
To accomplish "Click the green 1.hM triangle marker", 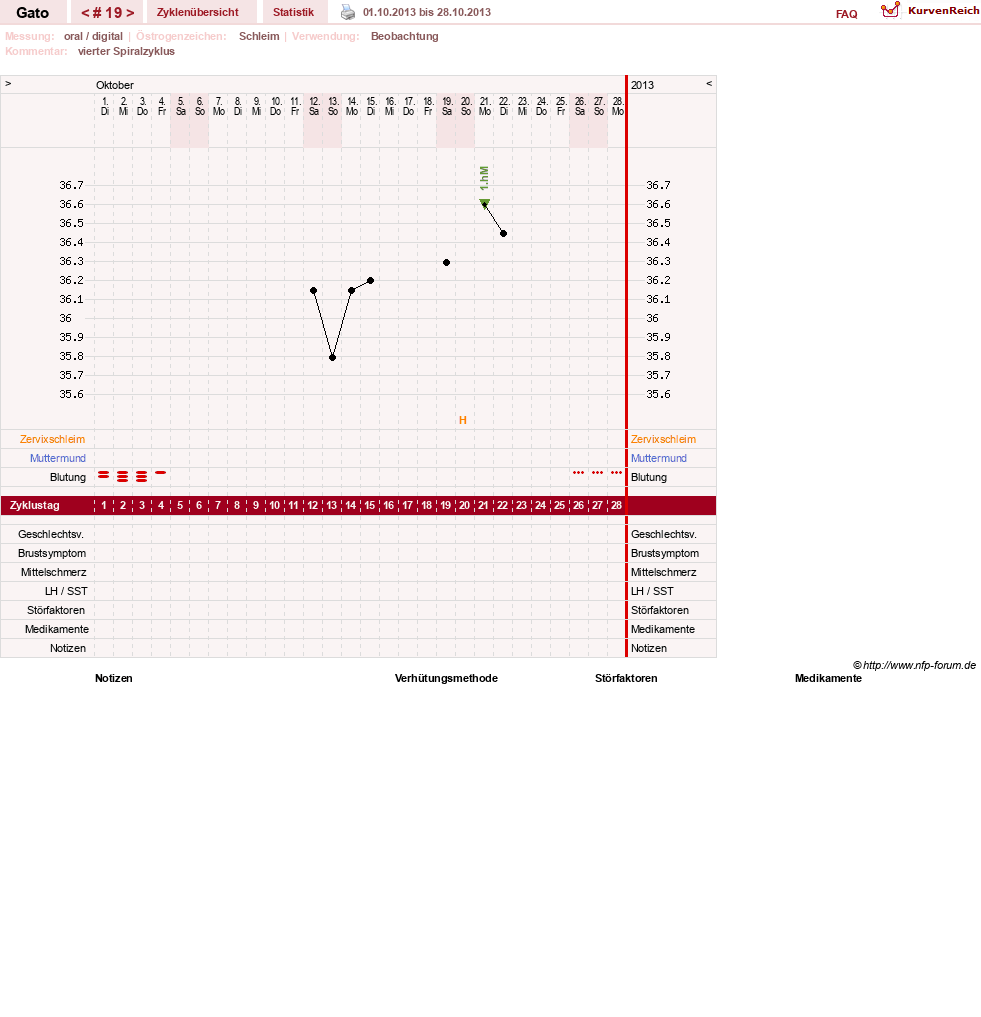I will click(x=485, y=203).
